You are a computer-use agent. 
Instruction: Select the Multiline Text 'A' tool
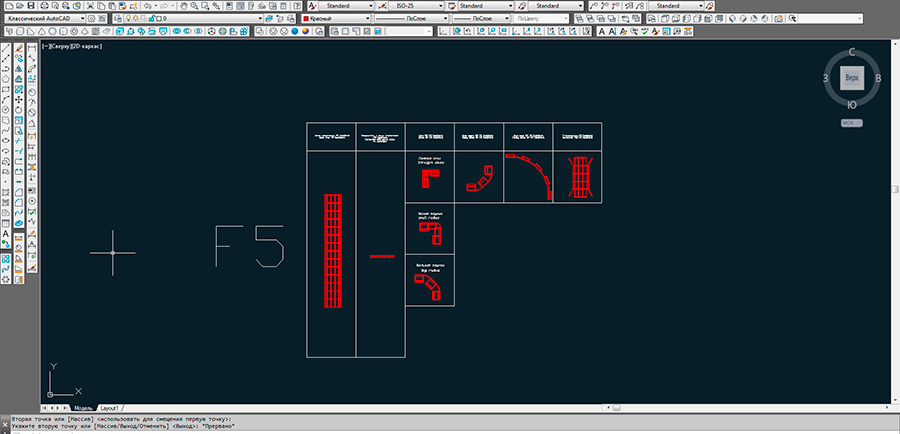coord(6,234)
